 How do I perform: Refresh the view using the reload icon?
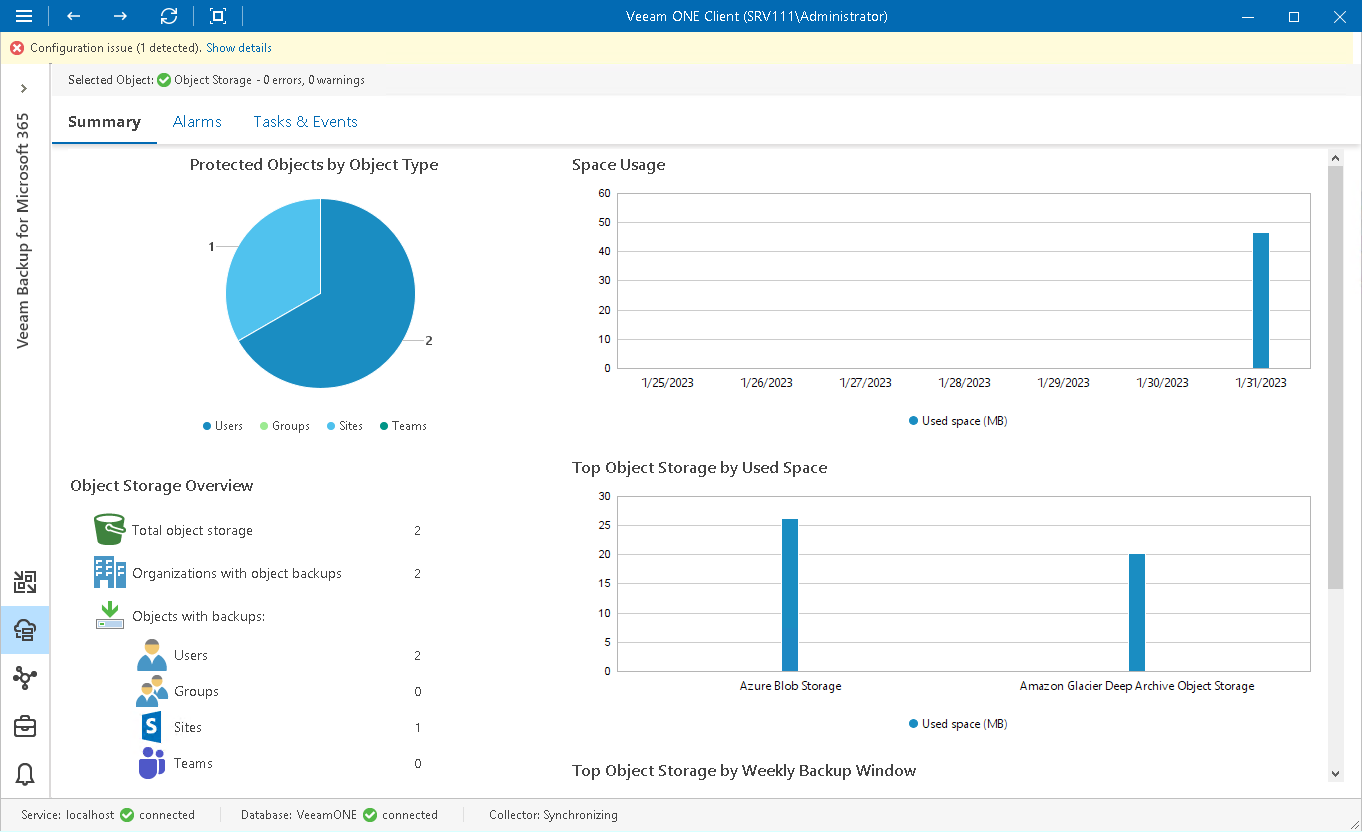click(x=169, y=16)
